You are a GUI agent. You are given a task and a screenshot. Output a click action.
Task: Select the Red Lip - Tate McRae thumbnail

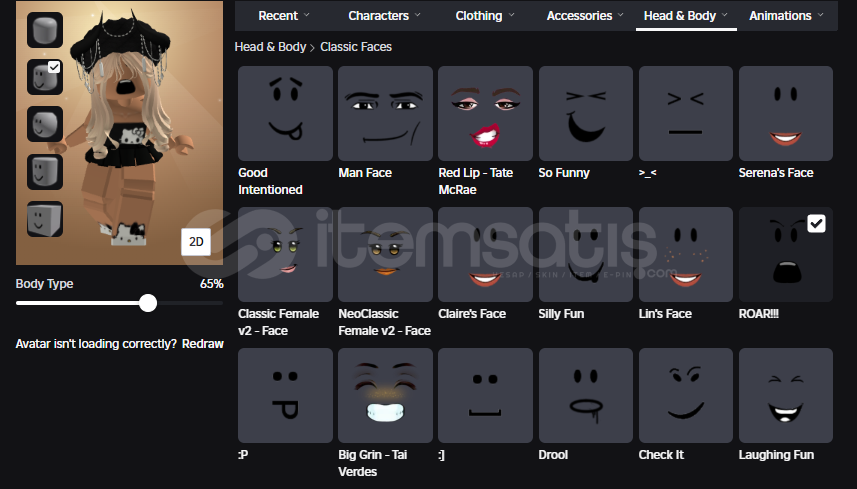[x=485, y=113]
